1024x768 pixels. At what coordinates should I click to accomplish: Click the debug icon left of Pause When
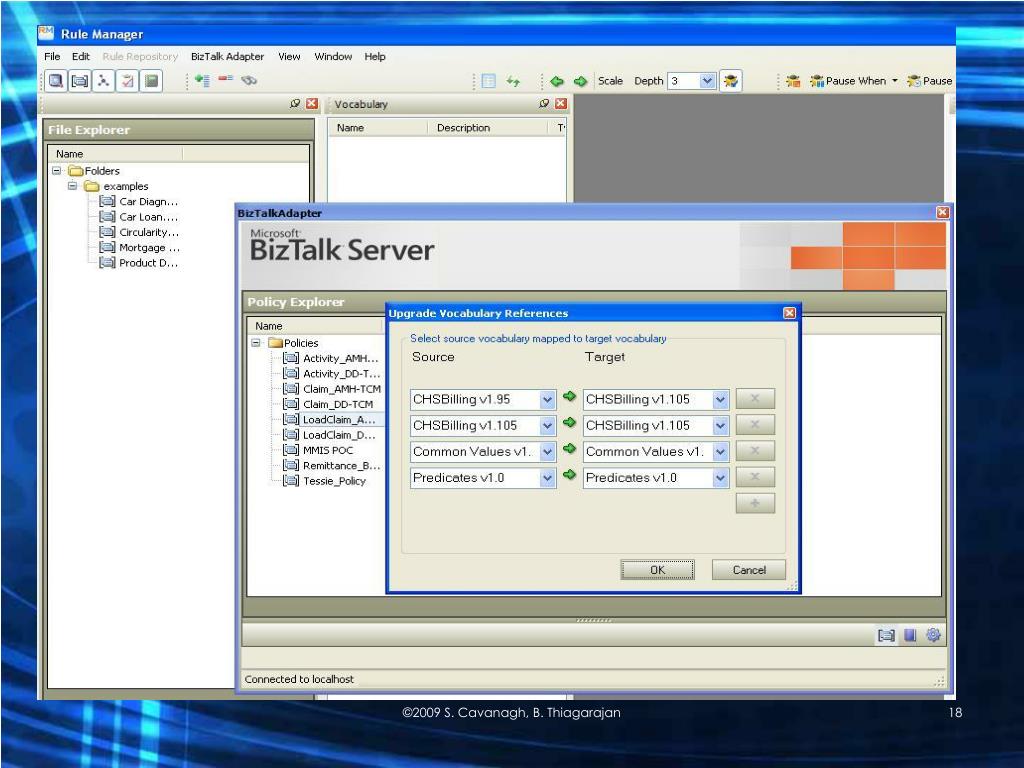click(x=793, y=81)
